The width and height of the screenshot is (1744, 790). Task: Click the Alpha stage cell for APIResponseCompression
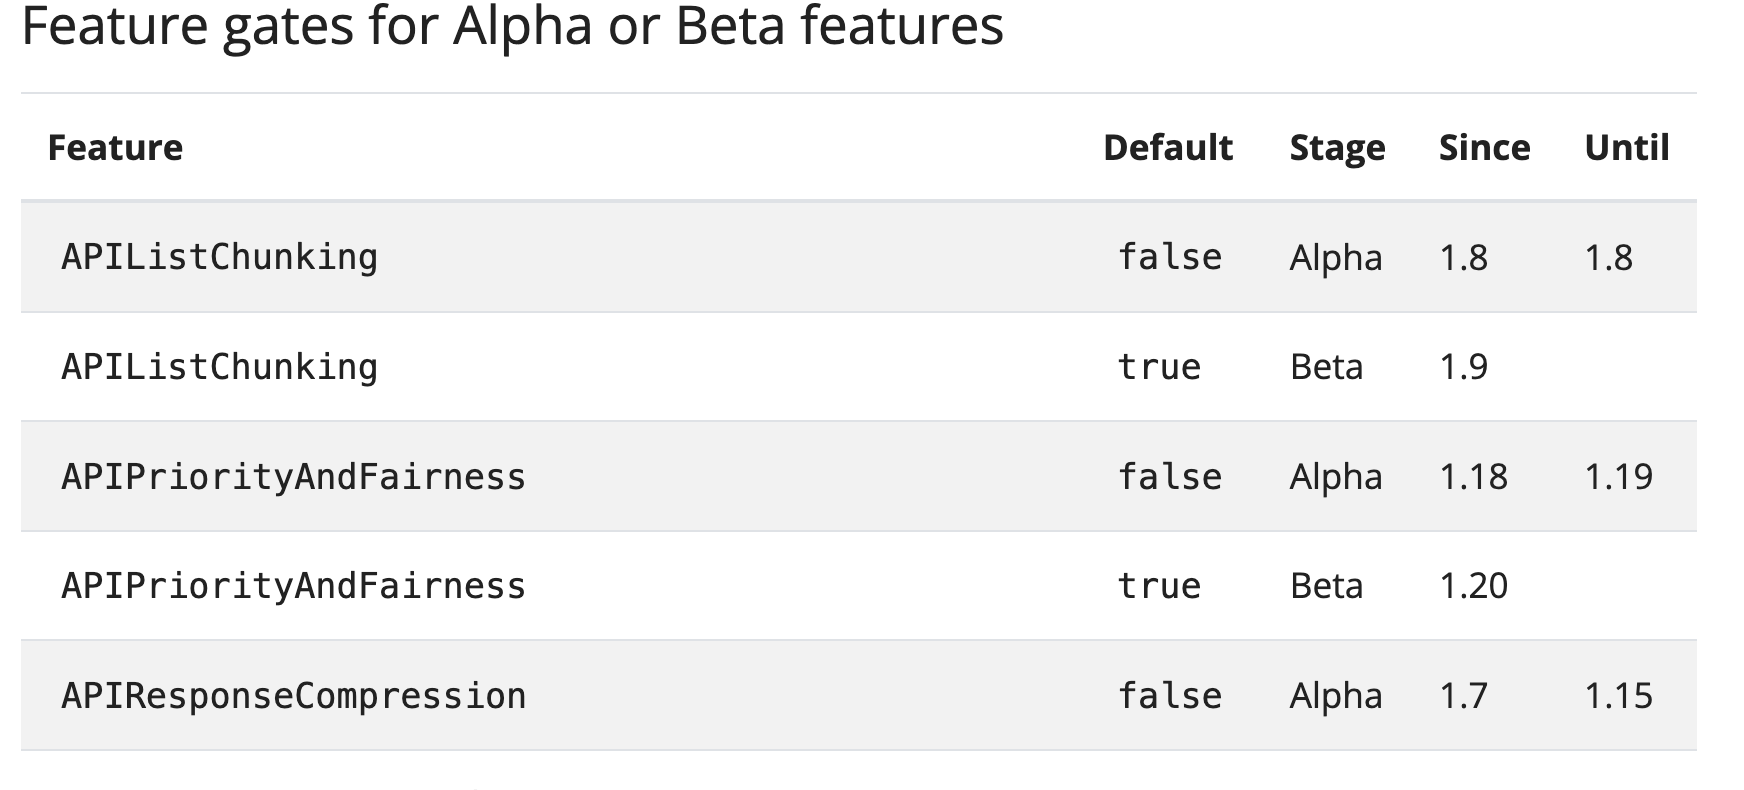coord(1336,696)
